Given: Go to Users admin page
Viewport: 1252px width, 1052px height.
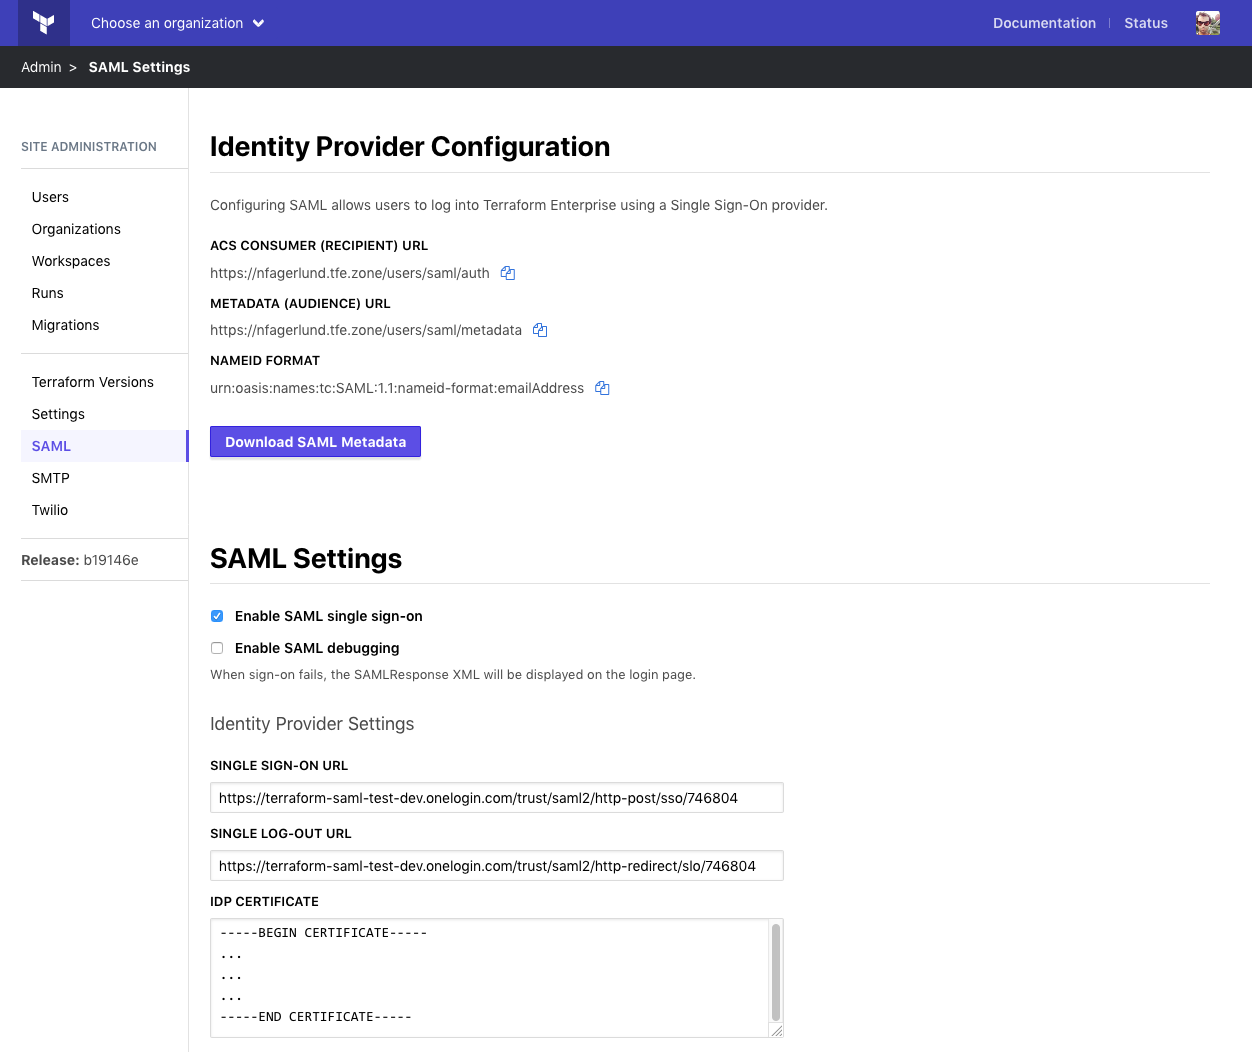Looking at the screenshot, I should 50,197.
